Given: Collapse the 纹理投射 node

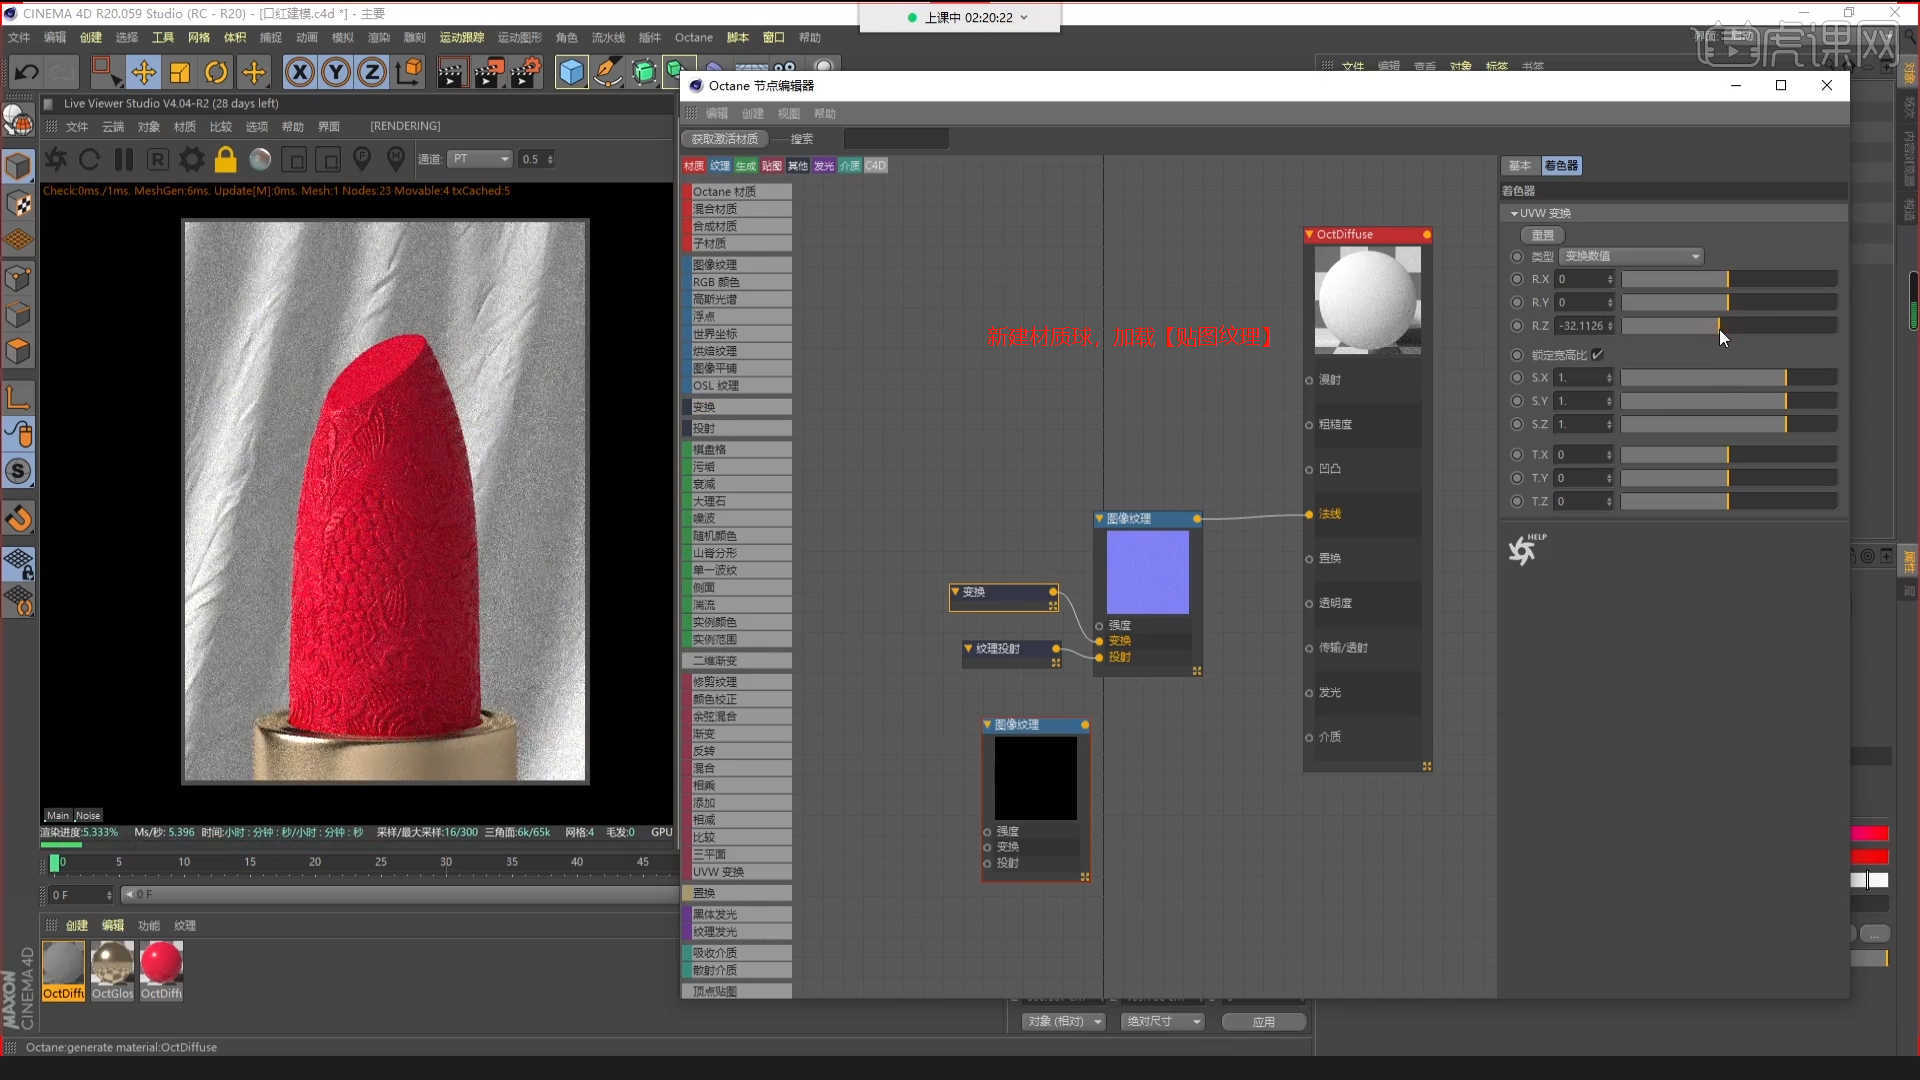Looking at the screenshot, I should (x=968, y=649).
